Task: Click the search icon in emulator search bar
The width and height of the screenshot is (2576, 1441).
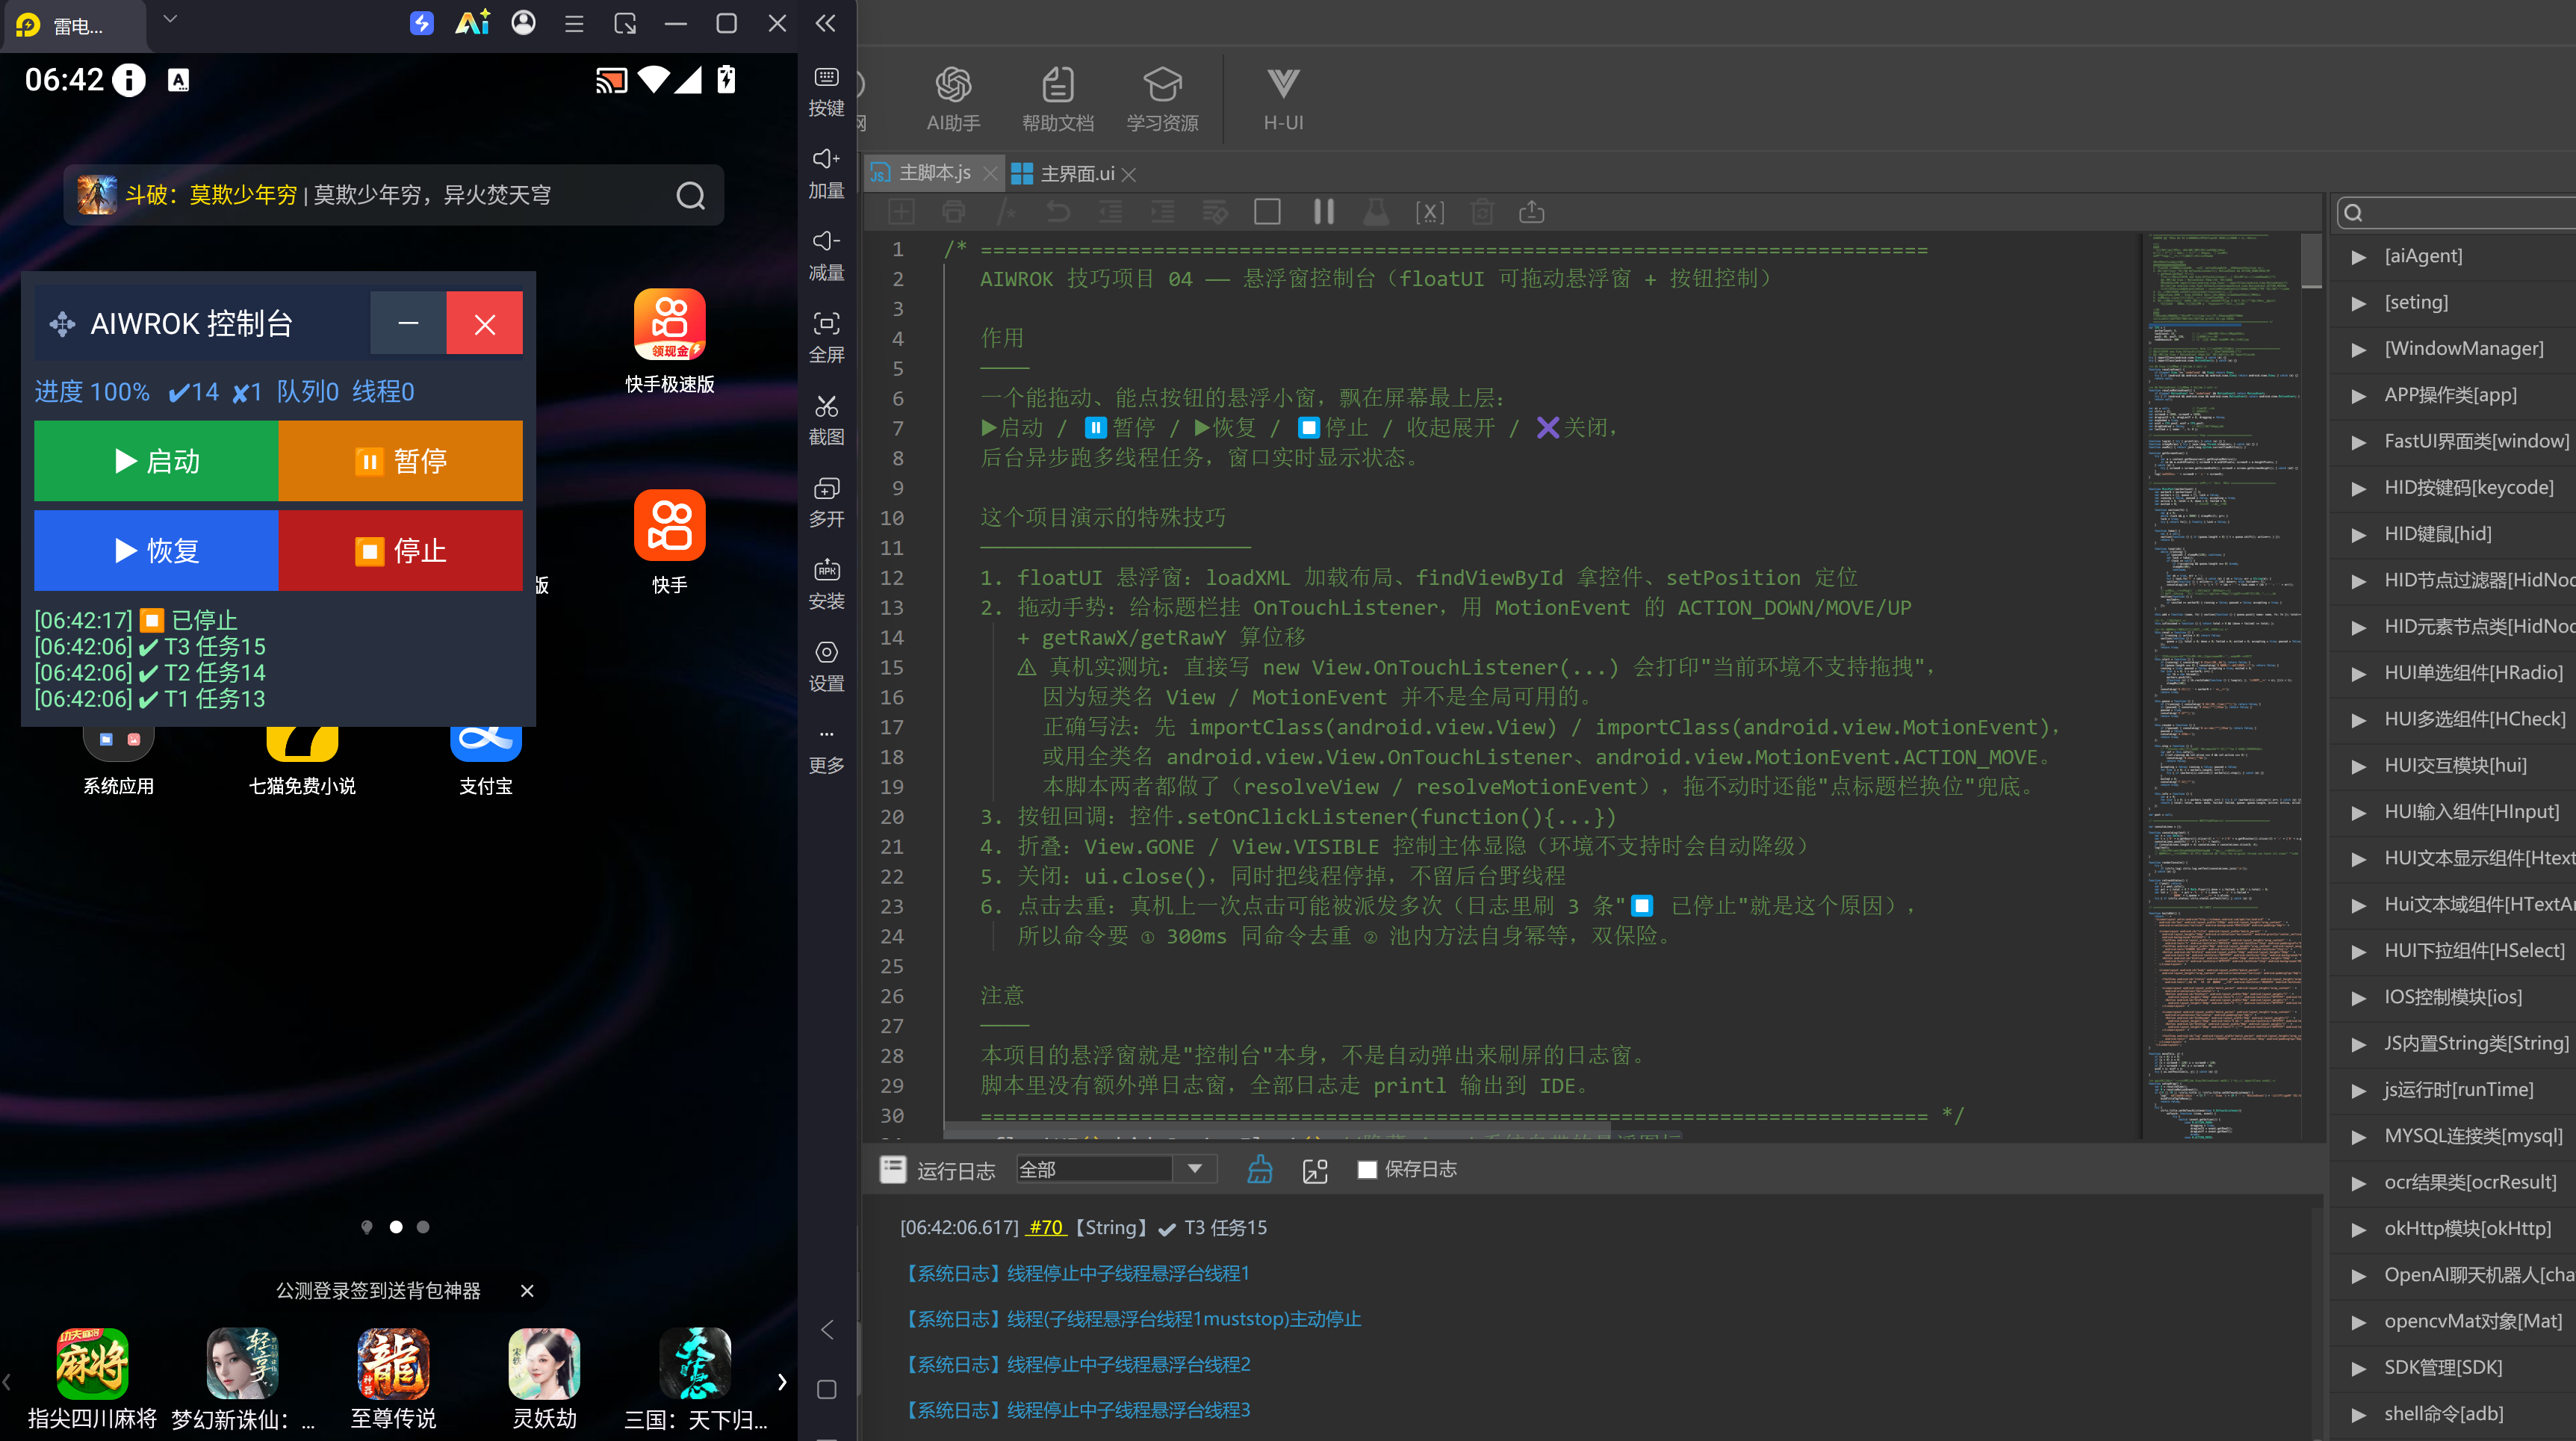Action: (690, 195)
